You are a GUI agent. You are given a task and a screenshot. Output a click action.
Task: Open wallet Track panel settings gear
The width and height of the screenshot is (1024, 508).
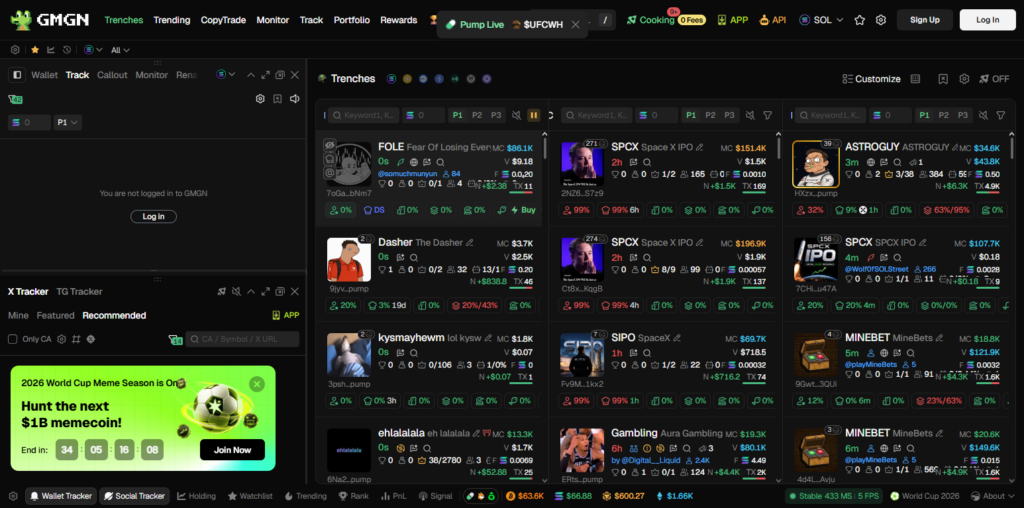click(260, 99)
